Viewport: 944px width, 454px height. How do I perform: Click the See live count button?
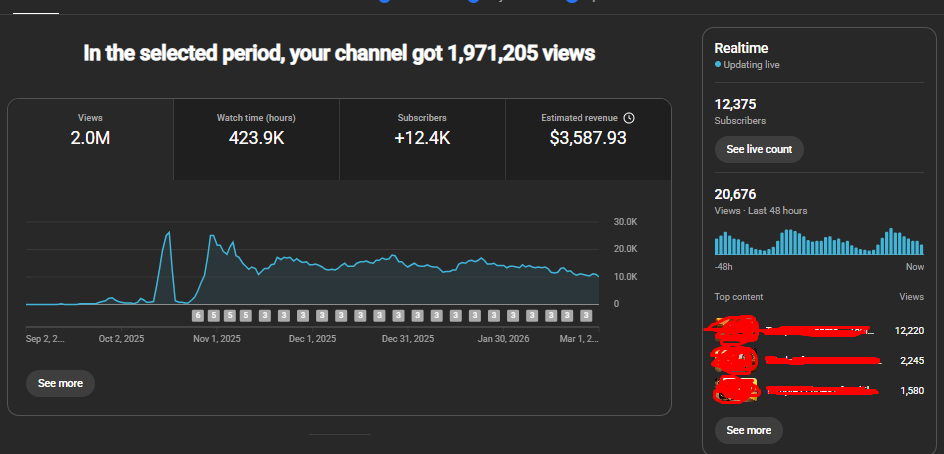tap(758, 149)
